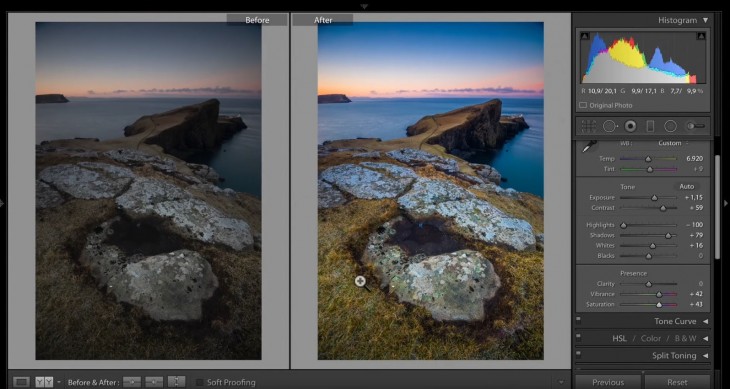730x389 pixels.
Task: Click the Contrast slider handle
Action: click(x=663, y=208)
